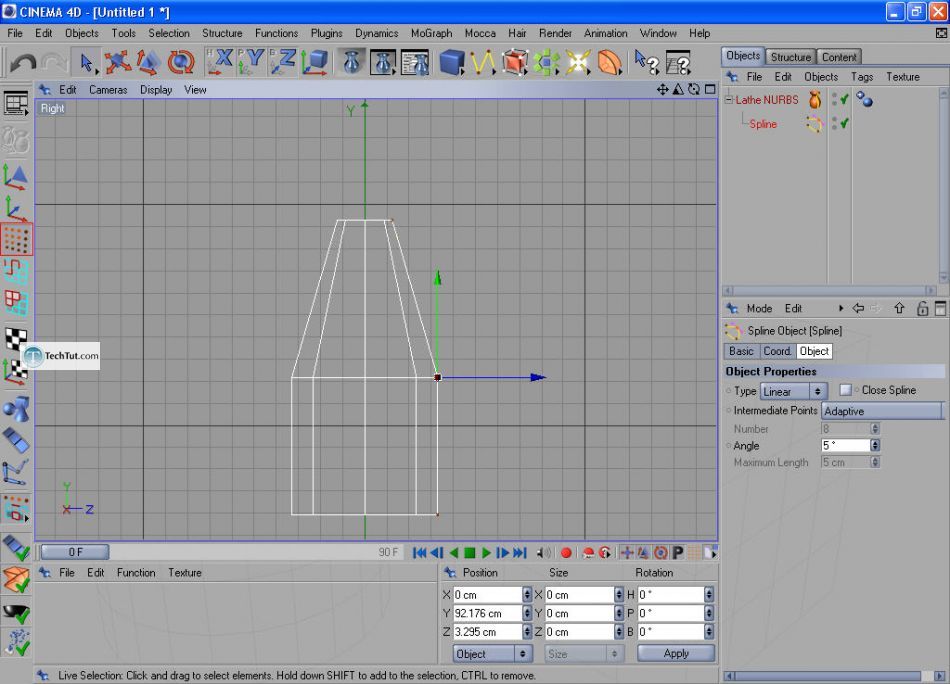The image size is (950, 684).
Task: Toggle Lathe NURBS visibility dots
Action: point(834,99)
